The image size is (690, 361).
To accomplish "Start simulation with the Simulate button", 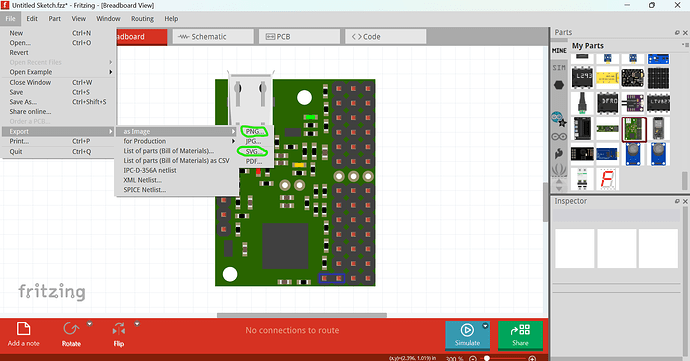I will click(x=467, y=335).
